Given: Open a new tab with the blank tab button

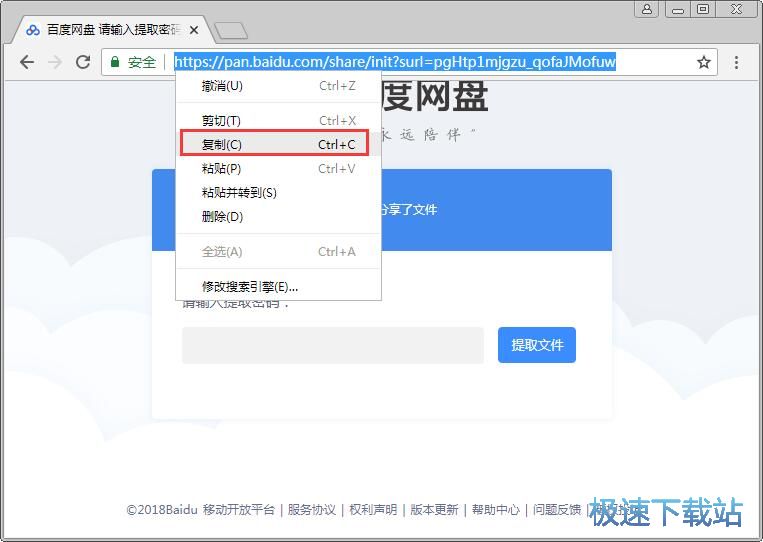Looking at the screenshot, I should (x=231, y=31).
